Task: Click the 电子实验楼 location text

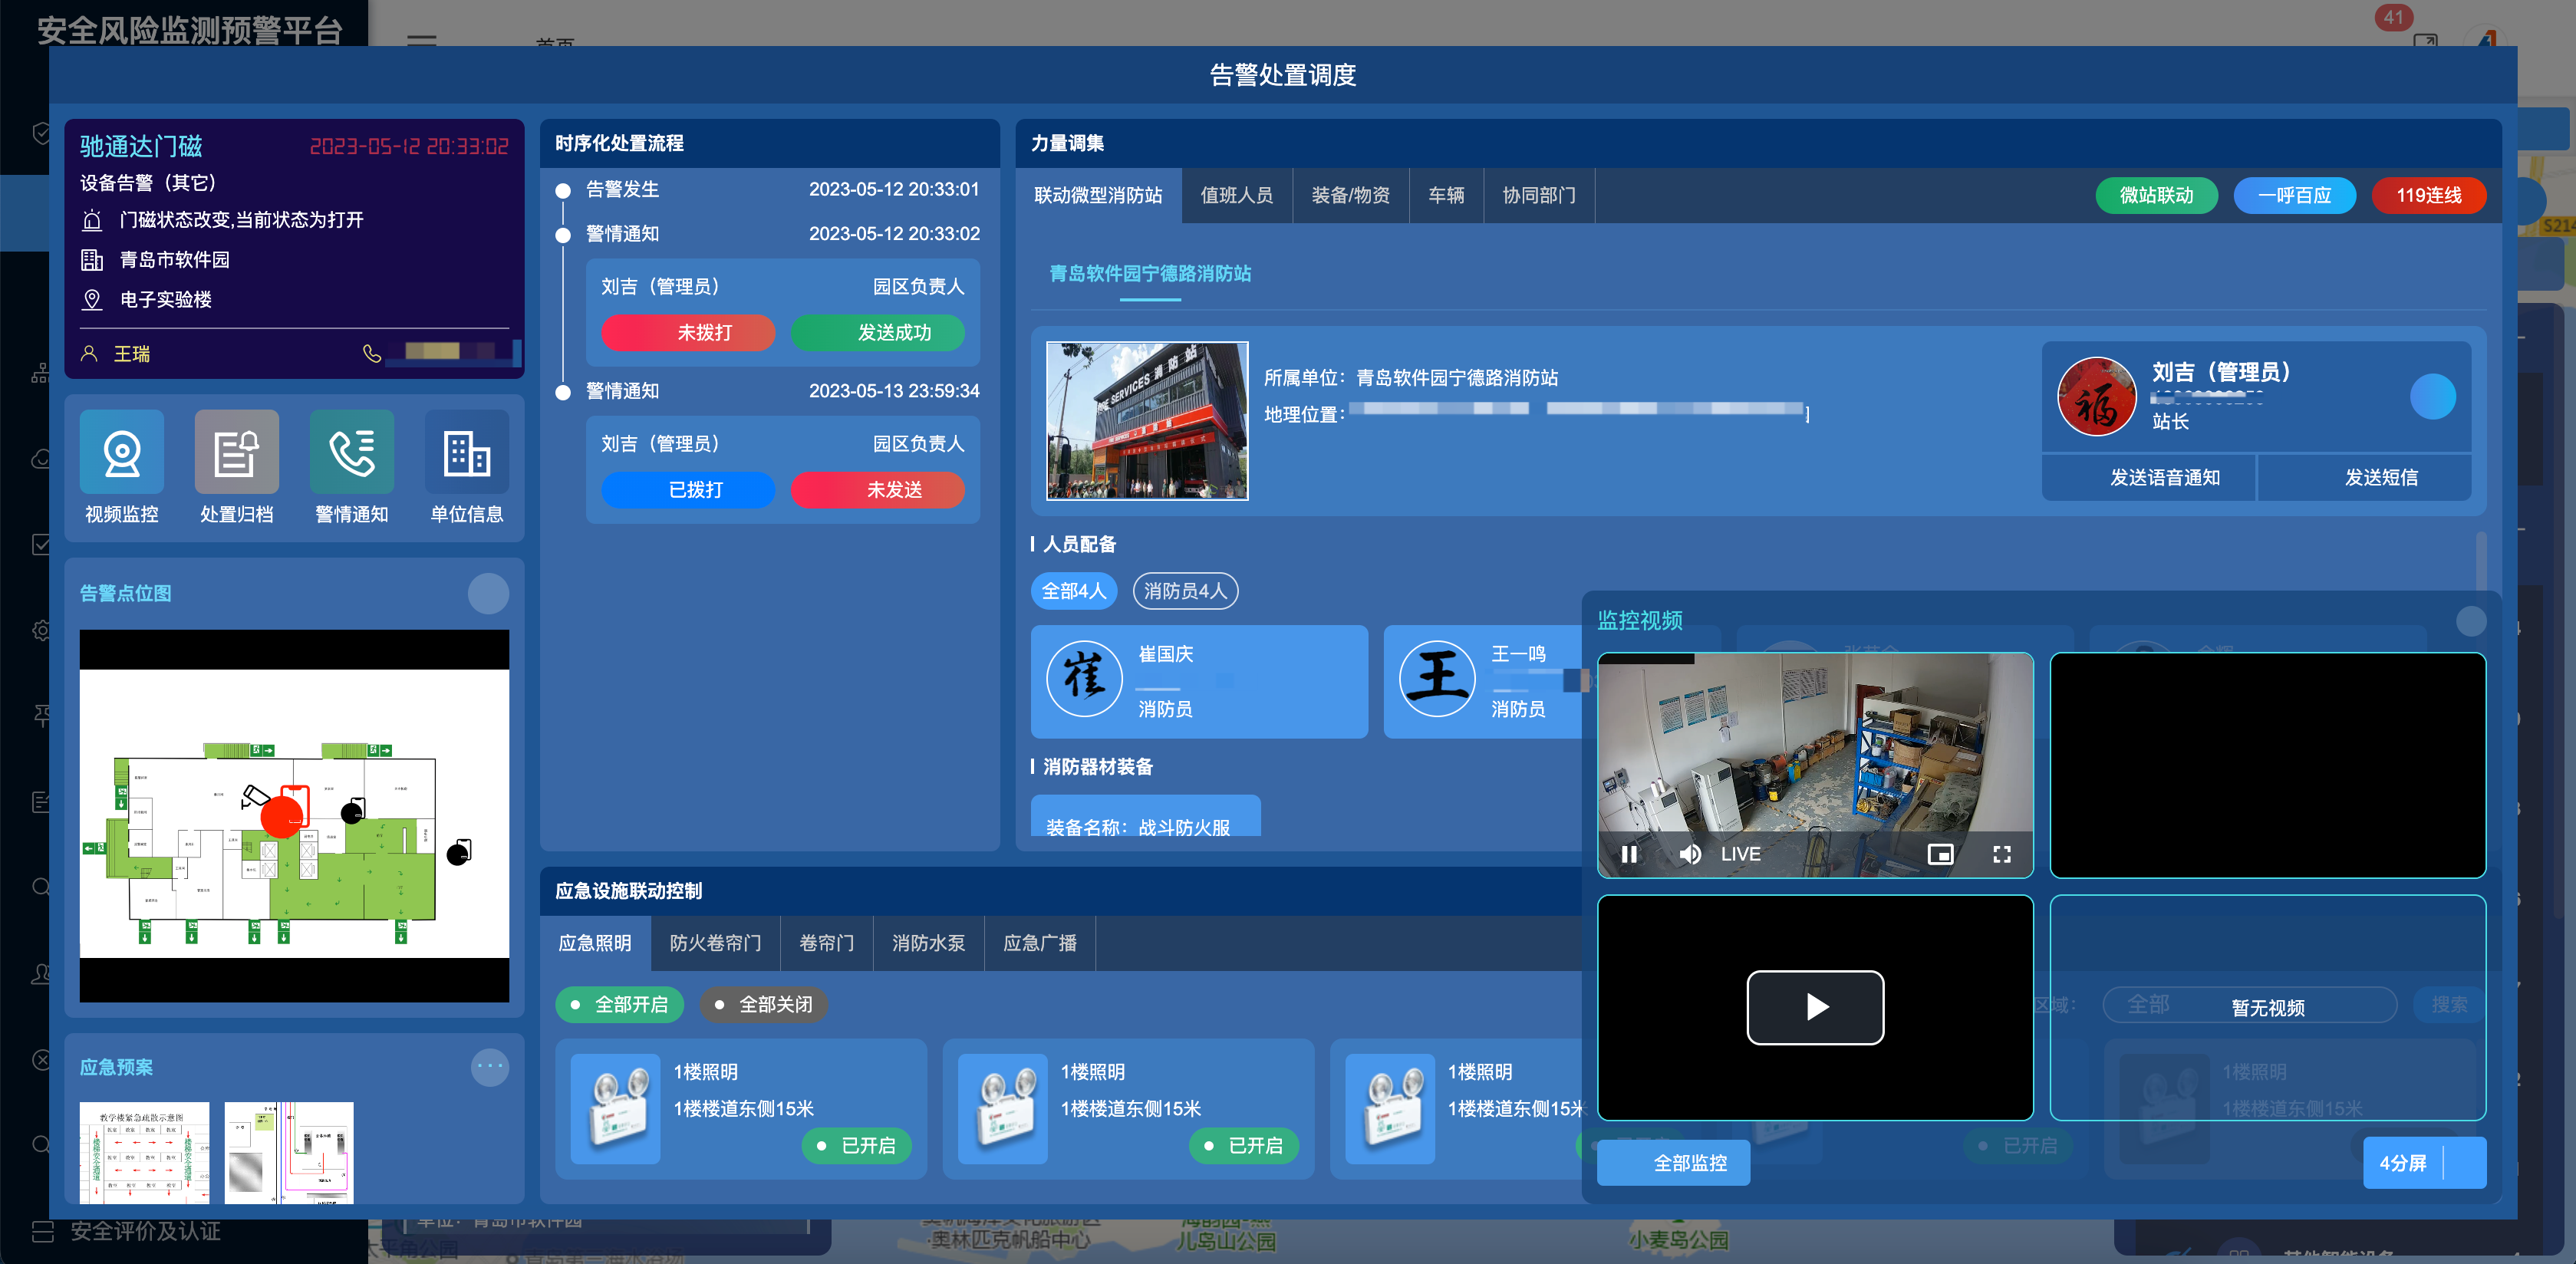Action: (166, 299)
